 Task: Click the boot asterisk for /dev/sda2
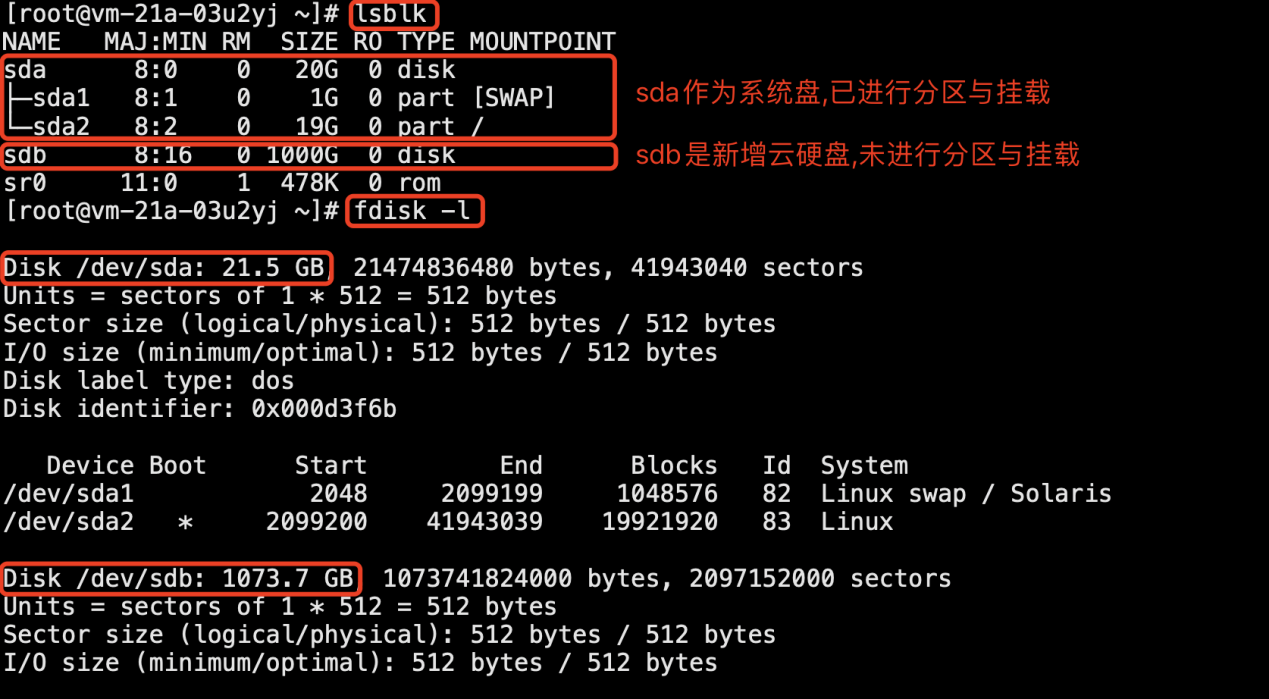[x=185, y=523]
